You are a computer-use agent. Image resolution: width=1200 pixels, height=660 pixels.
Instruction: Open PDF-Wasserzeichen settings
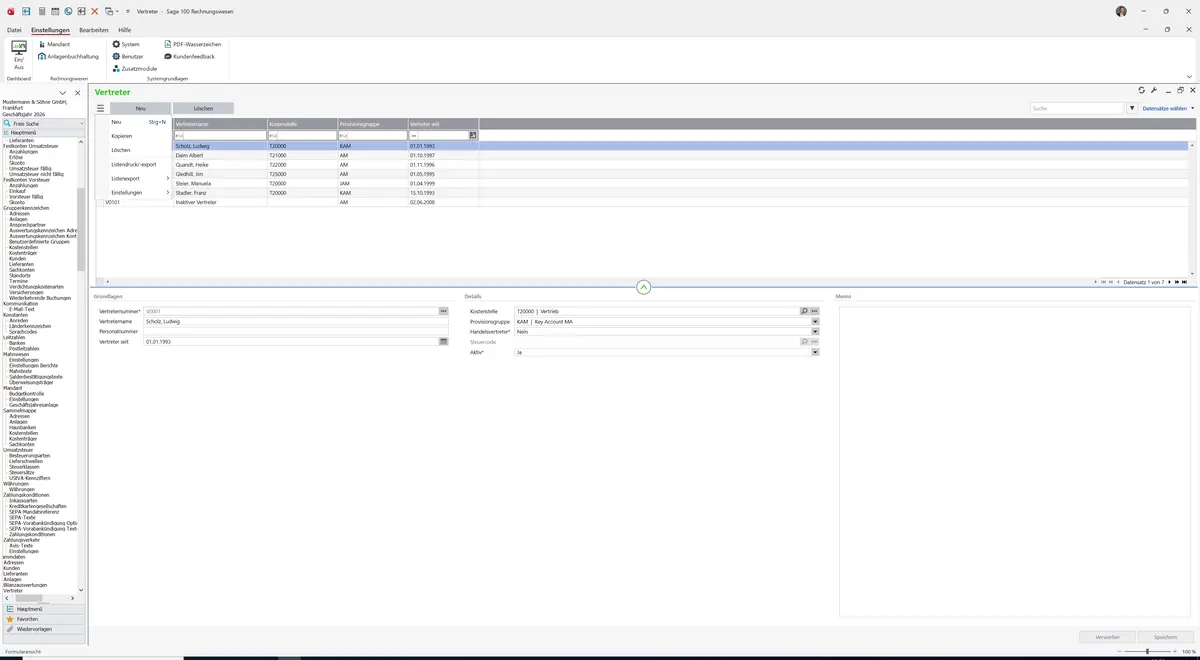[192, 44]
